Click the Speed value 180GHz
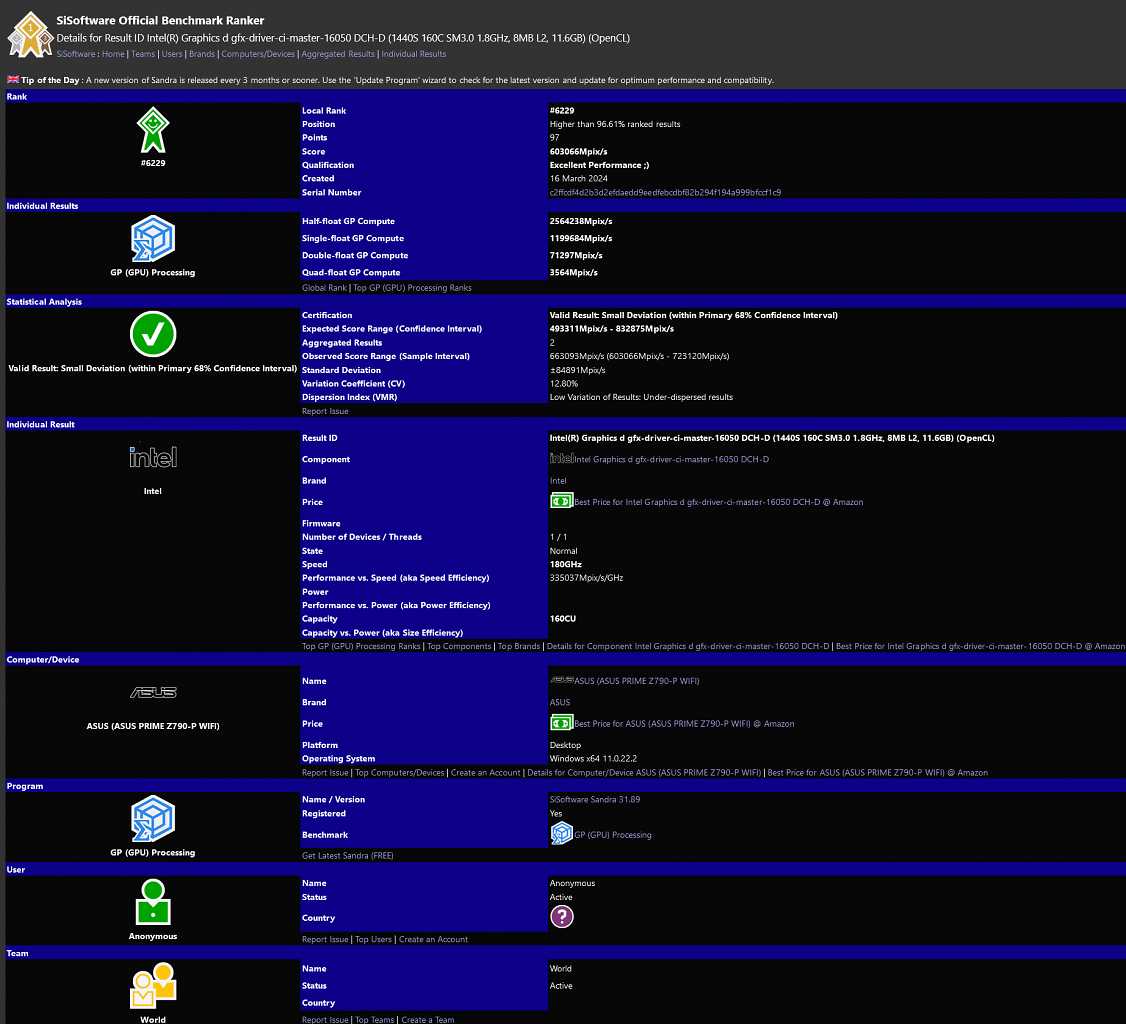The height and width of the screenshot is (1024, 1126). pyautogui.click(x=566, y=564)
